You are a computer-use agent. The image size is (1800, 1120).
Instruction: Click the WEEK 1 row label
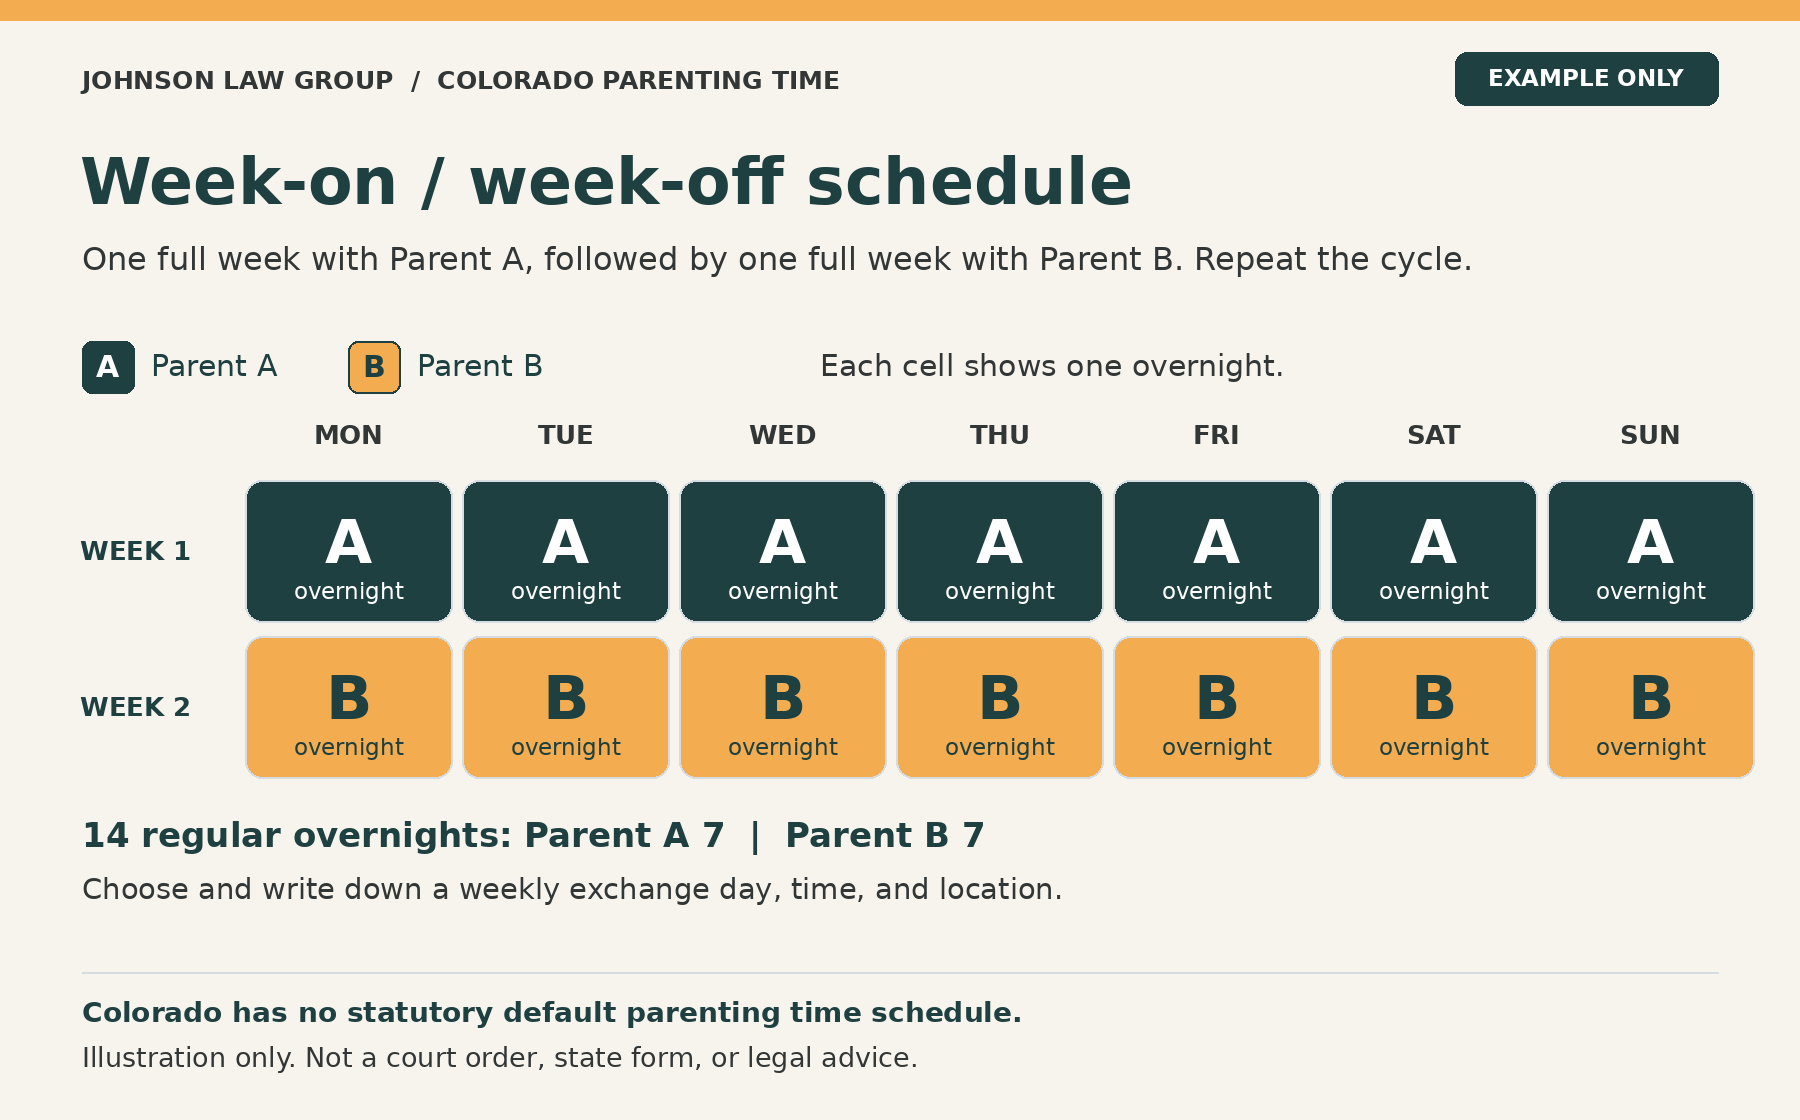coord(135,551)
